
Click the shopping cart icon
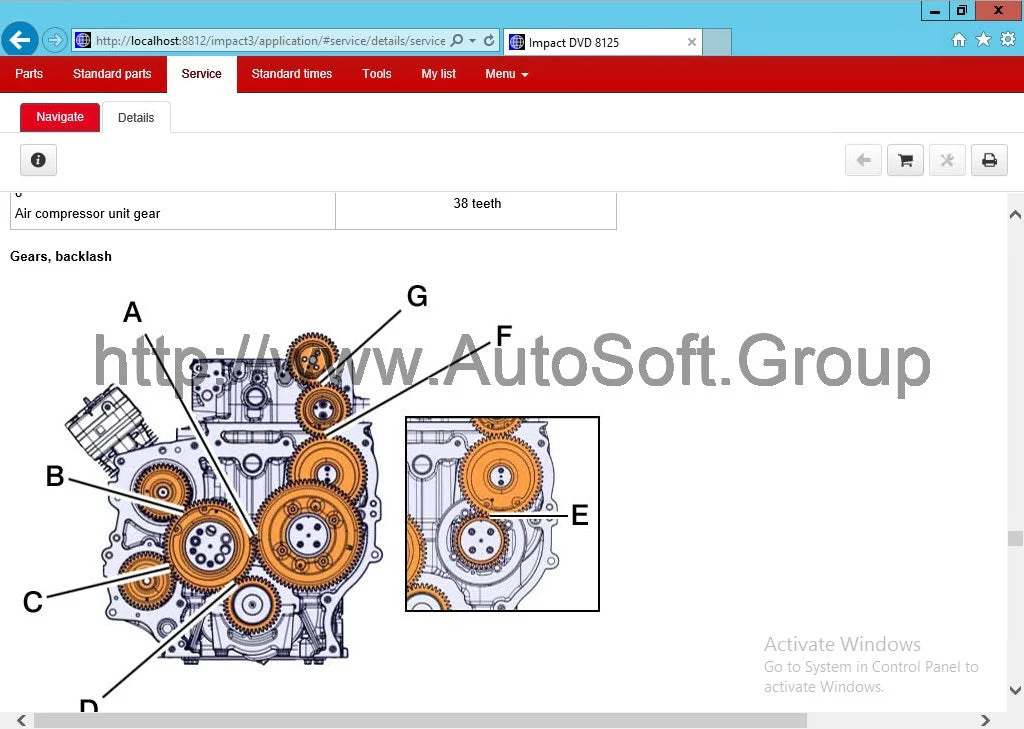coord(905,160)
